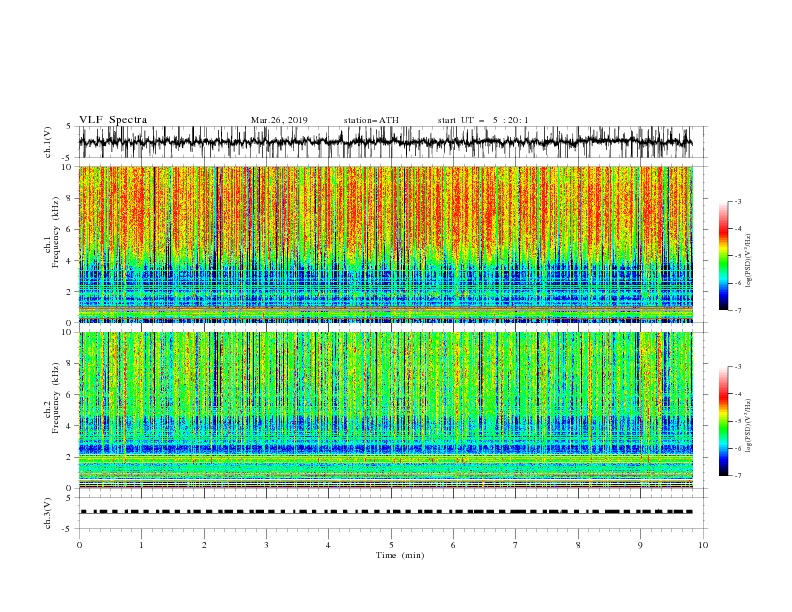
Task: Click the 'station=ATH' header label
Action: [371, 120]
